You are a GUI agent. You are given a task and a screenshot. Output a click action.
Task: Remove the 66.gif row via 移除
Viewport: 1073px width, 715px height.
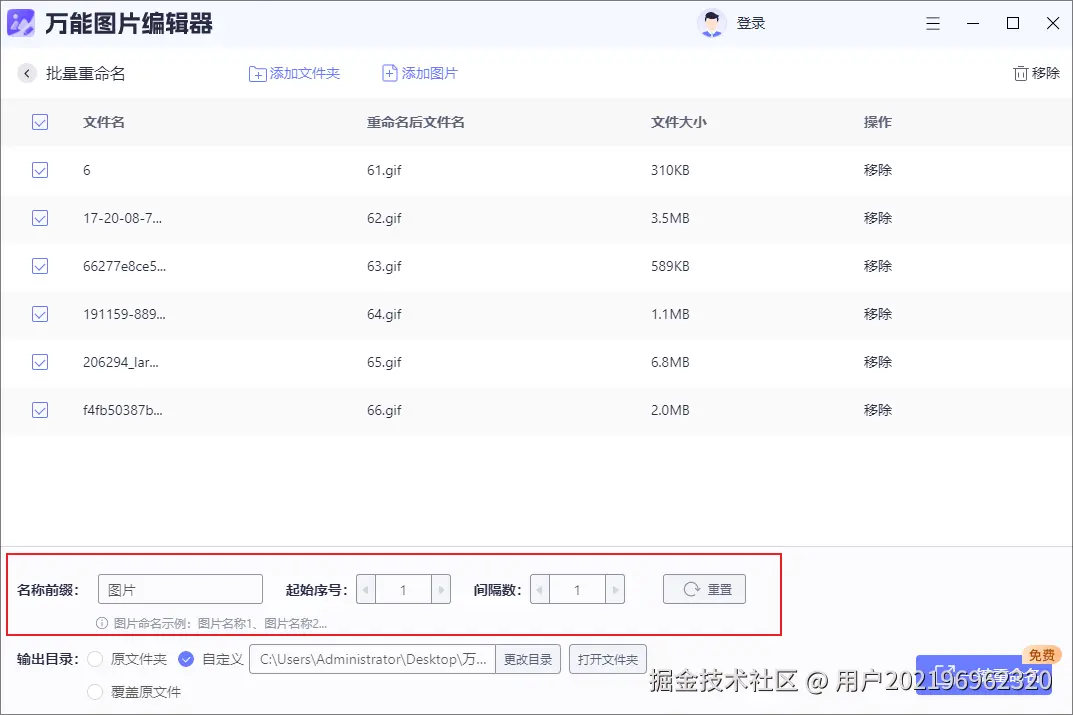[x=877, y=410]
